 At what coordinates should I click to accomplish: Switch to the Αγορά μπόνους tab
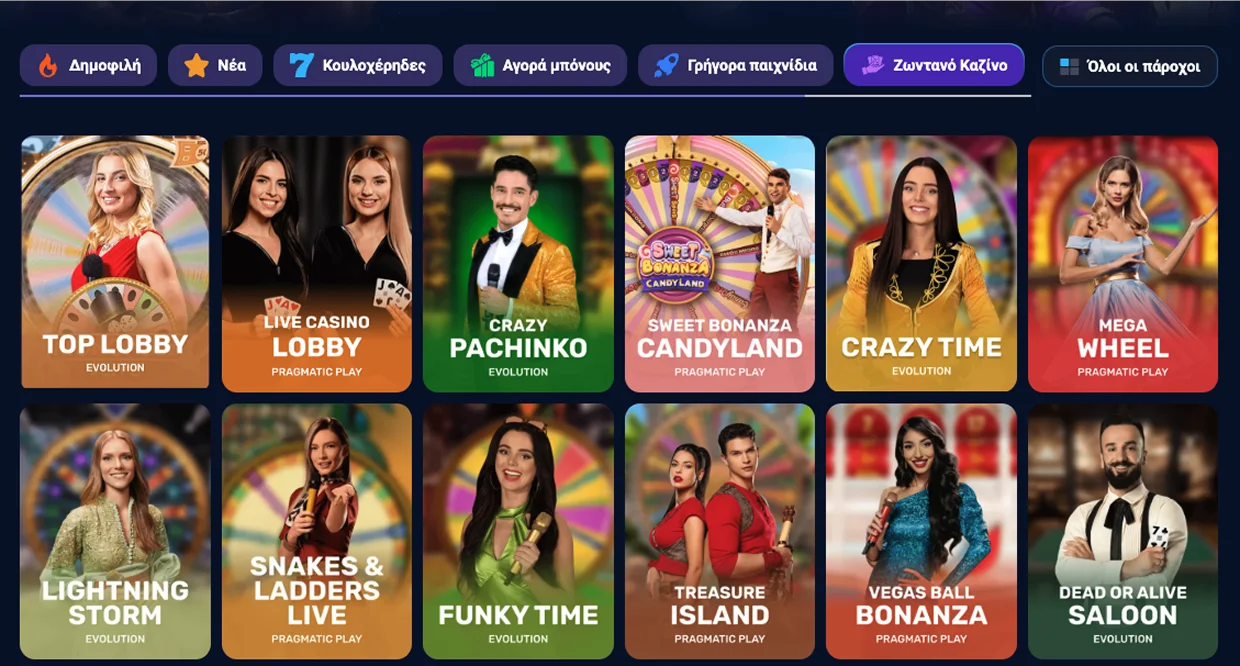point(540,66)
